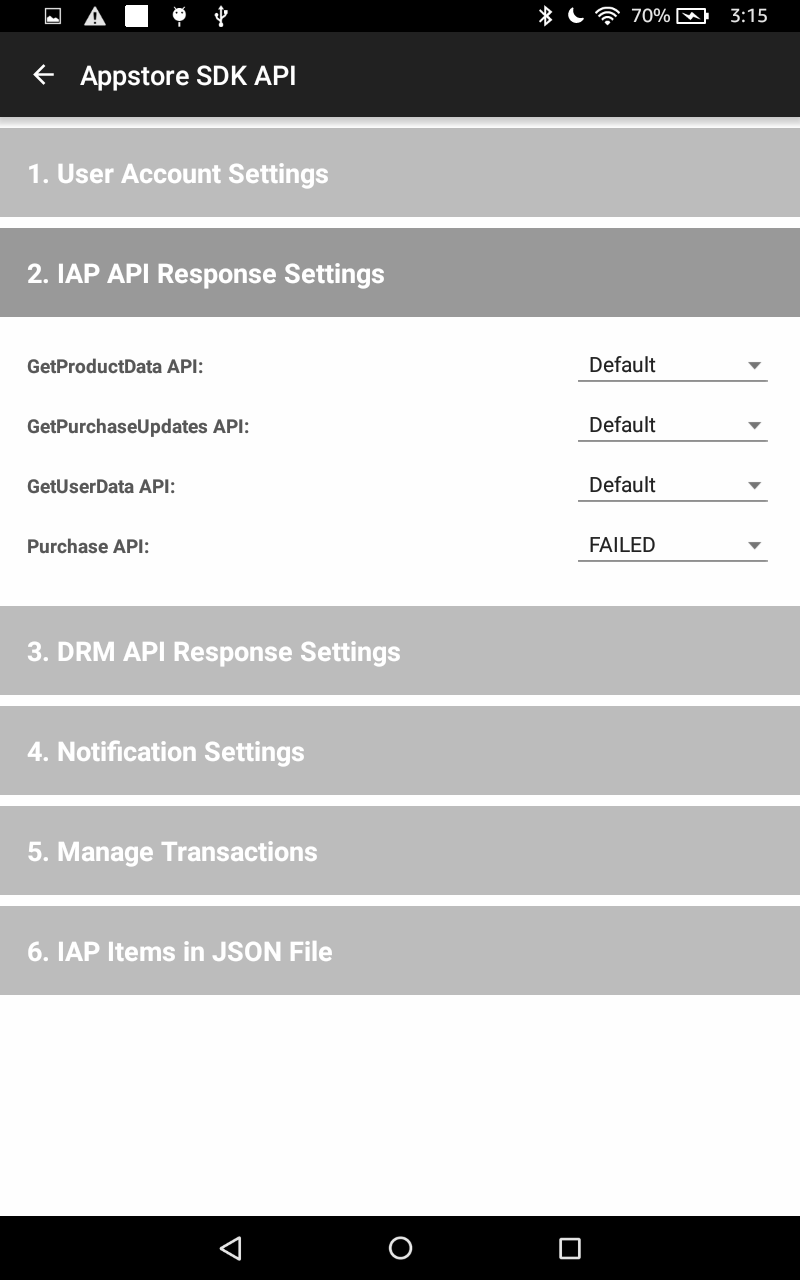This screenshot has height=1280, width=800.
Task: Tap the Wi-Fi status bar icon
Action: click(607, 15)
